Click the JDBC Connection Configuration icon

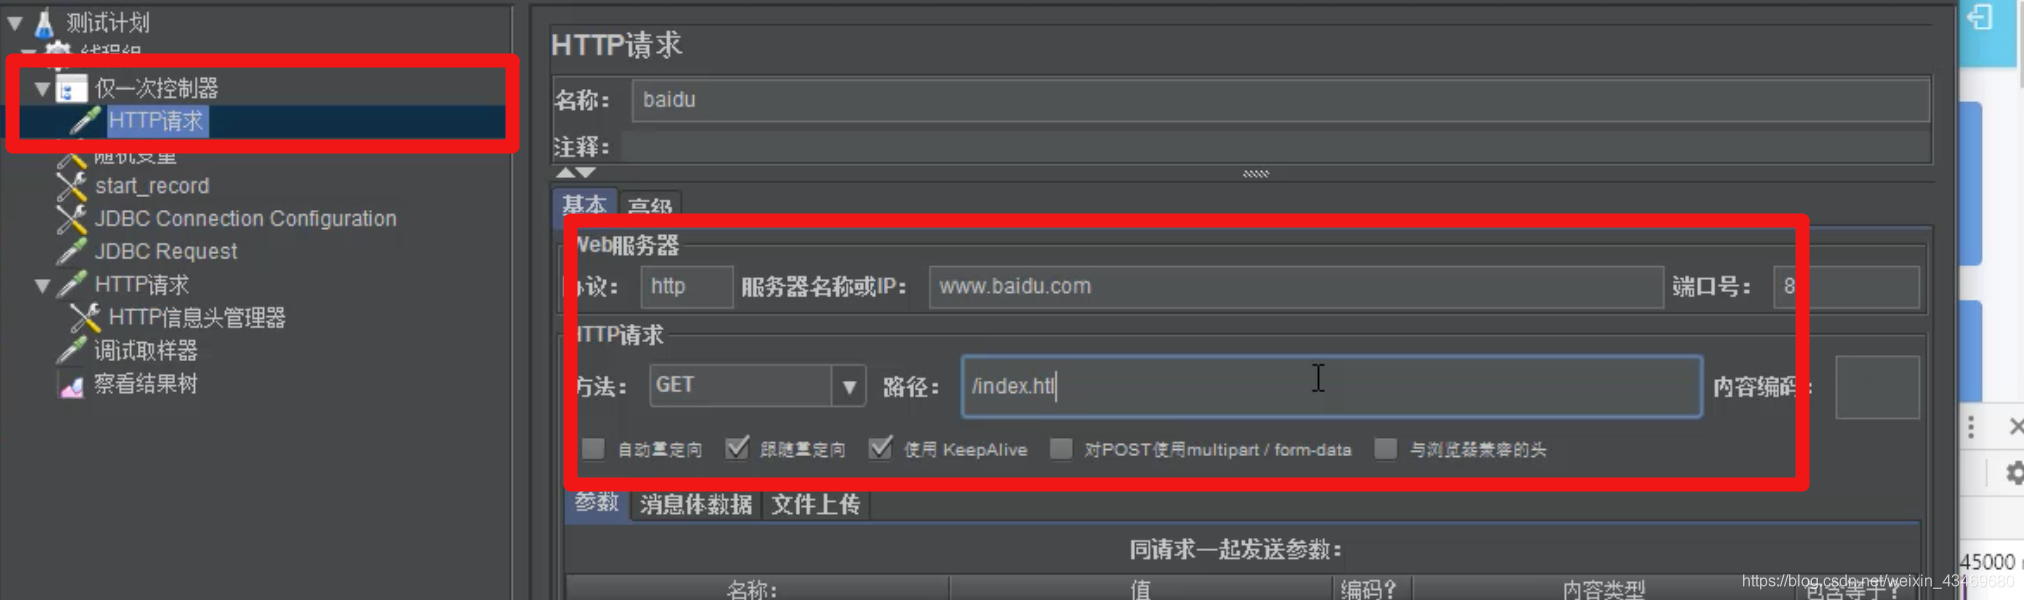(x=71, y=219)
